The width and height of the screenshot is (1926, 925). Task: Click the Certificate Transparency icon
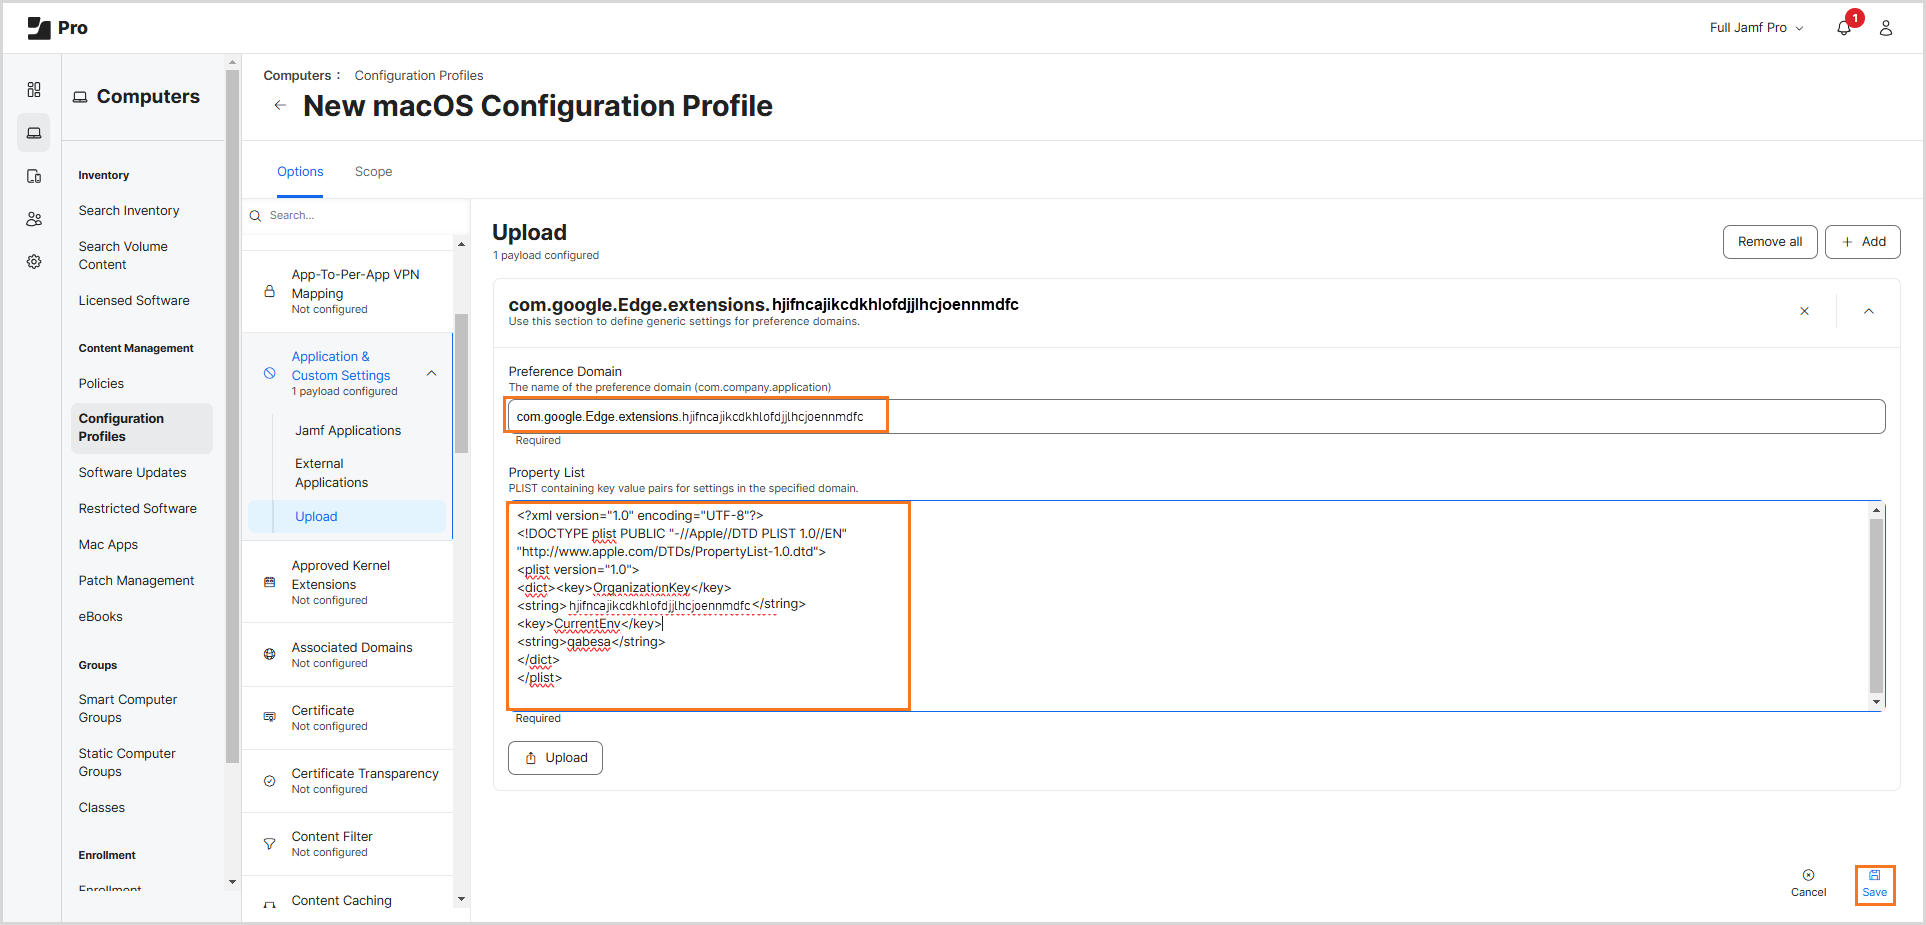coord(269,781)
